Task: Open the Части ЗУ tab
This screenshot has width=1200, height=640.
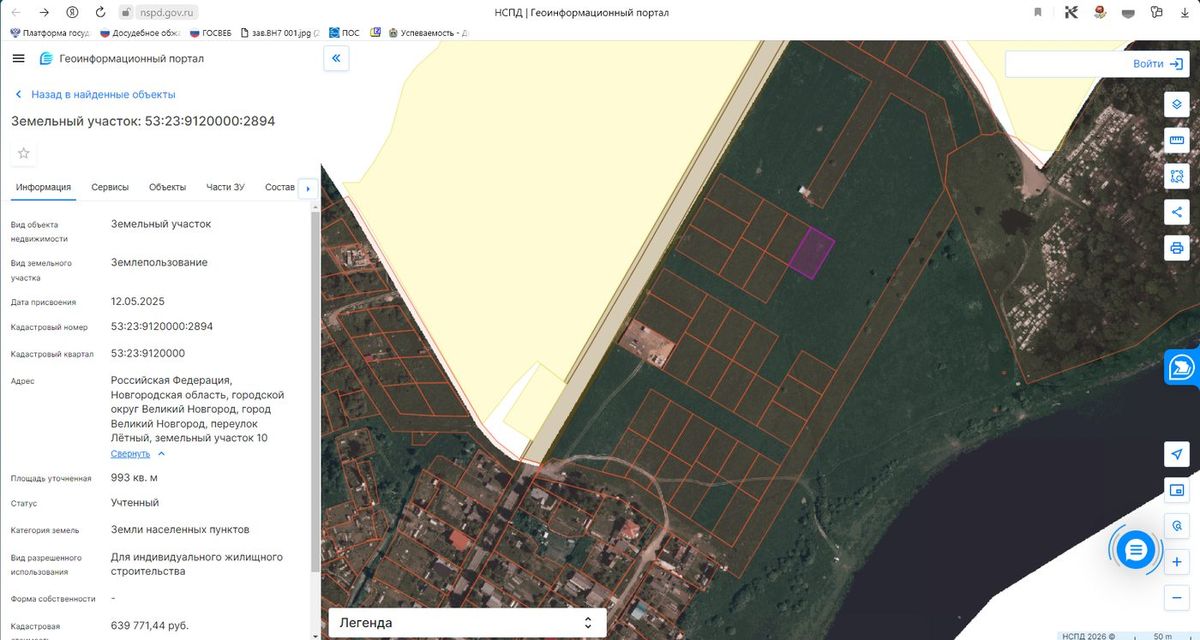Action: pos(225,187)
